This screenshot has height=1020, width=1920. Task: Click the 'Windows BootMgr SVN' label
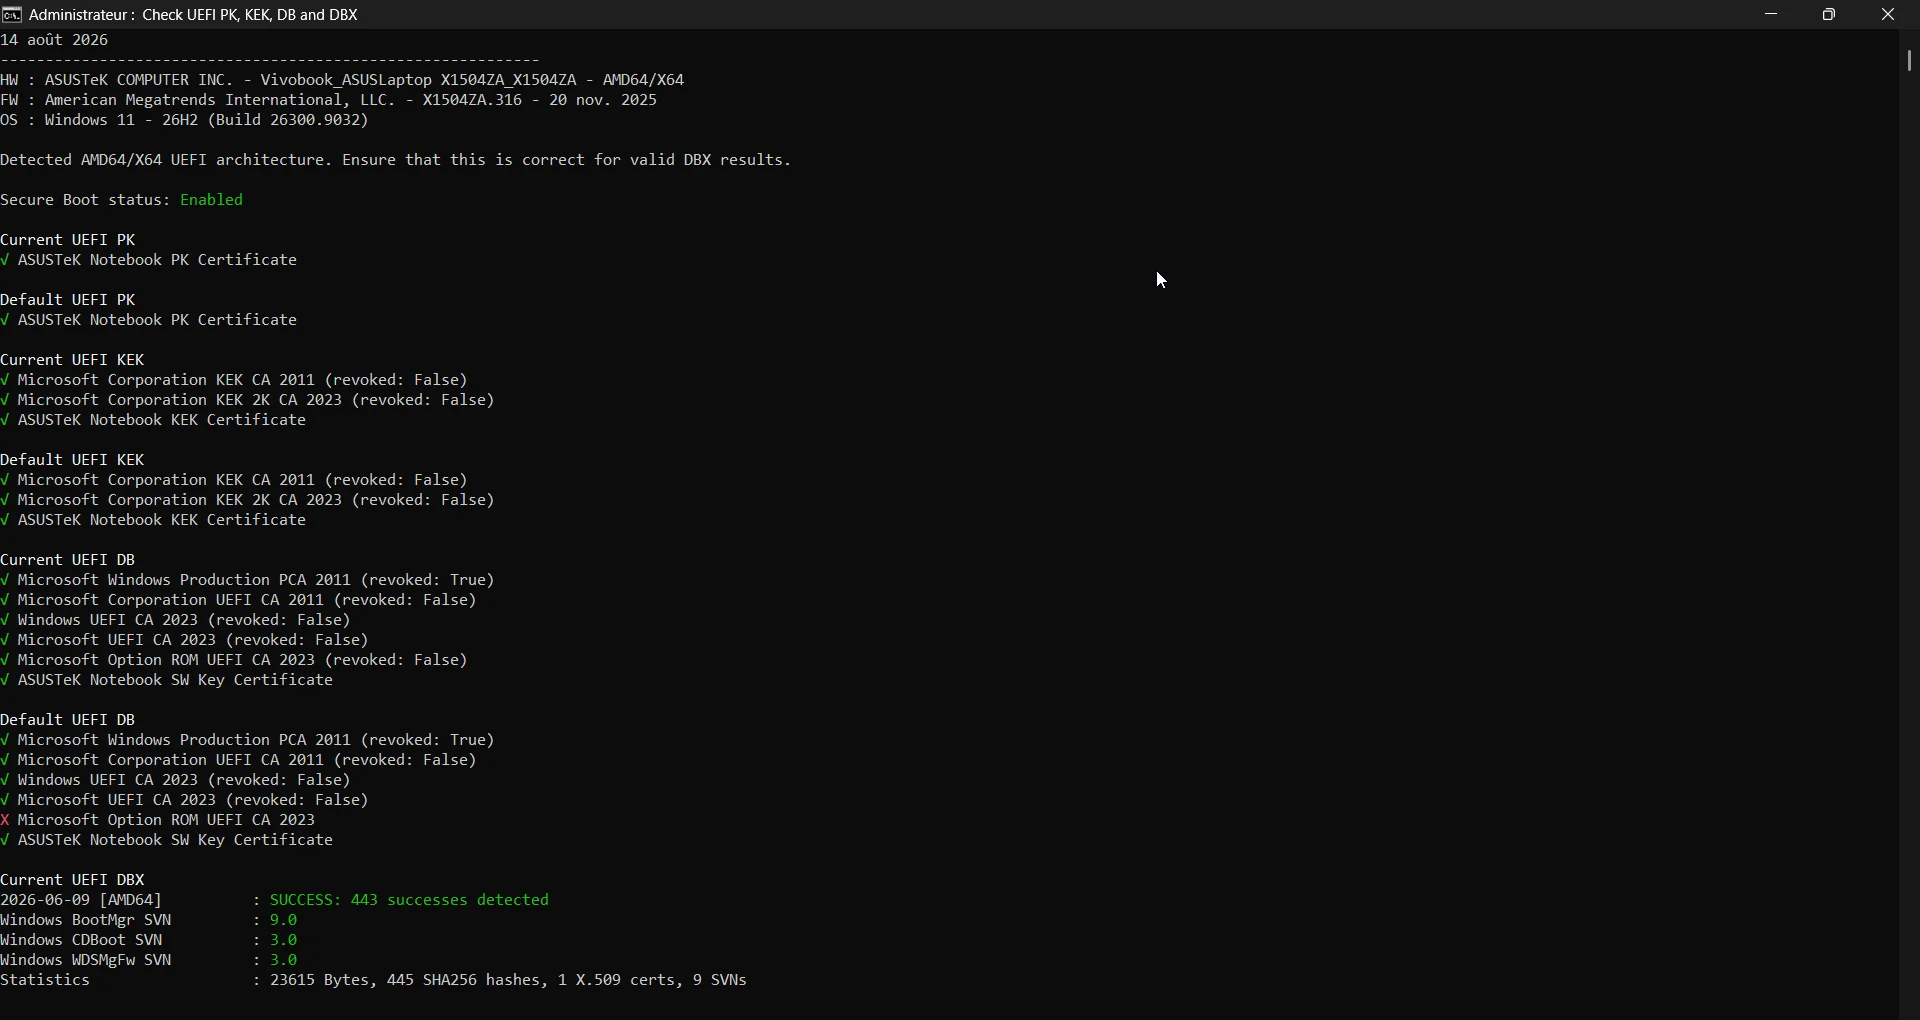tap(86, 920)
